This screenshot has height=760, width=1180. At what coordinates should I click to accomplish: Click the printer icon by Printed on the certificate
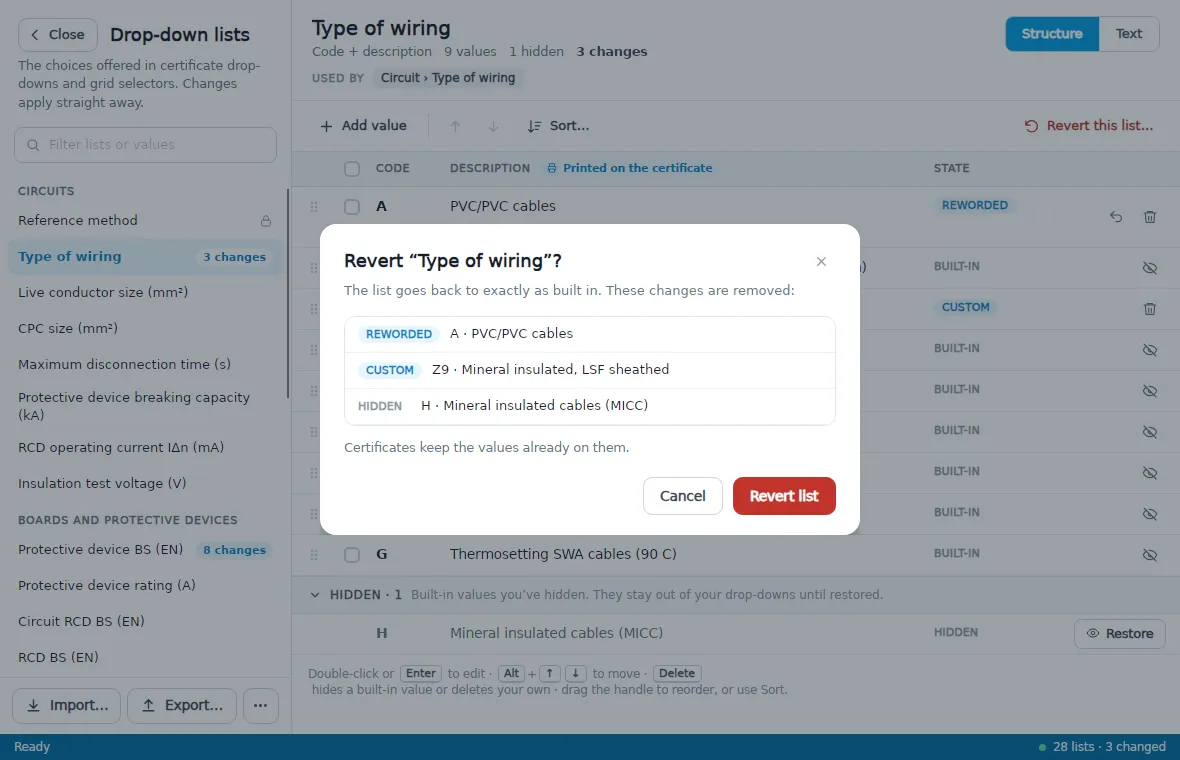point(552,169)
